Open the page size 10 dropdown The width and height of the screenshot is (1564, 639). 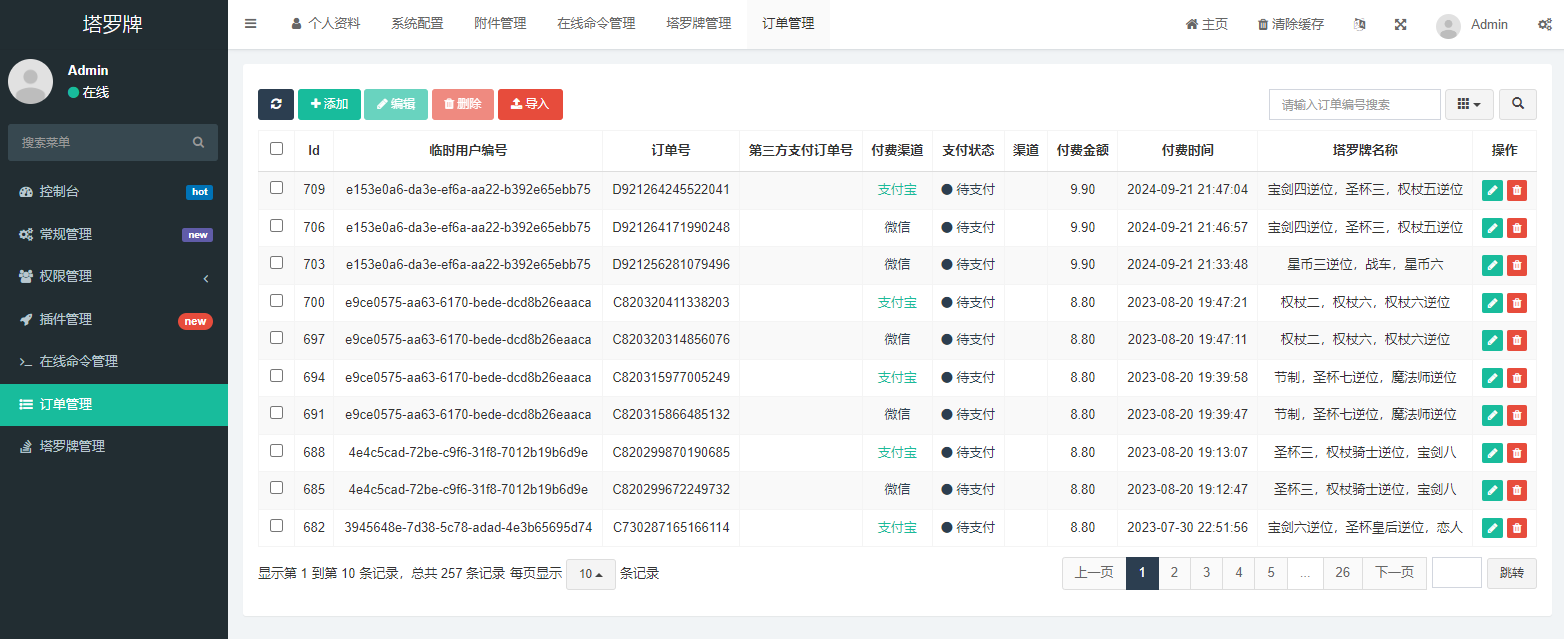591,574
